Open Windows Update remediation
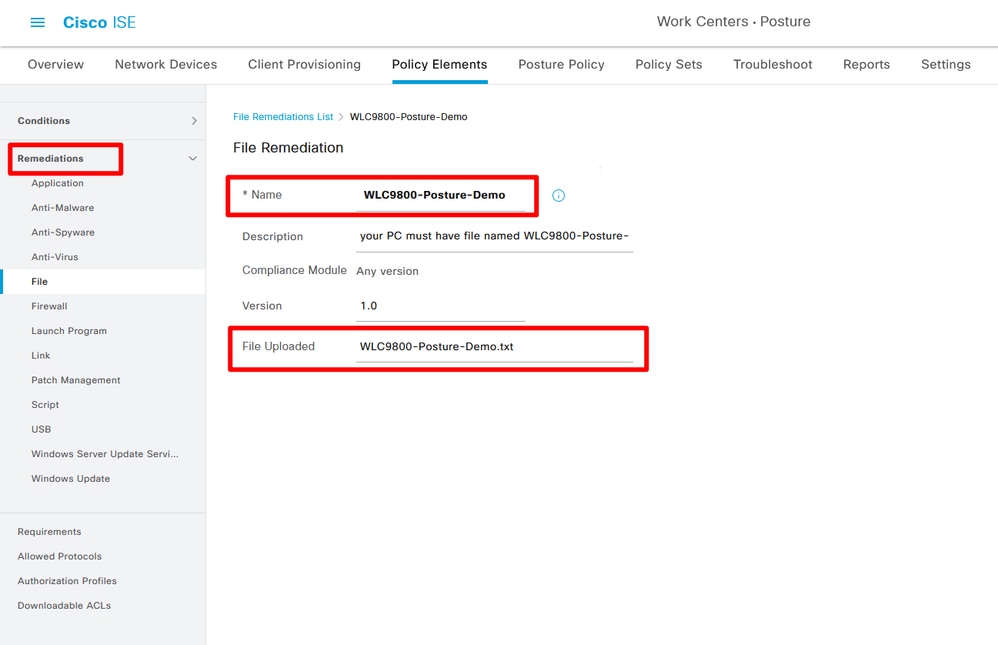 tap(71, 479)
